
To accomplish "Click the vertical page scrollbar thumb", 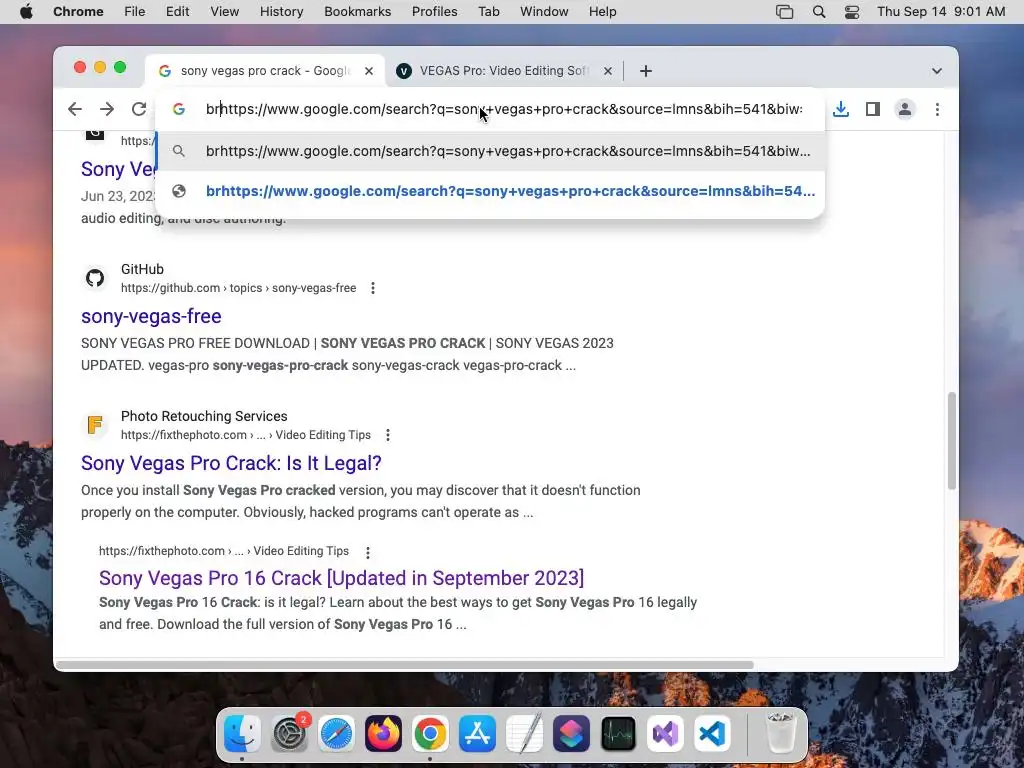I will (x=952, y=441).
